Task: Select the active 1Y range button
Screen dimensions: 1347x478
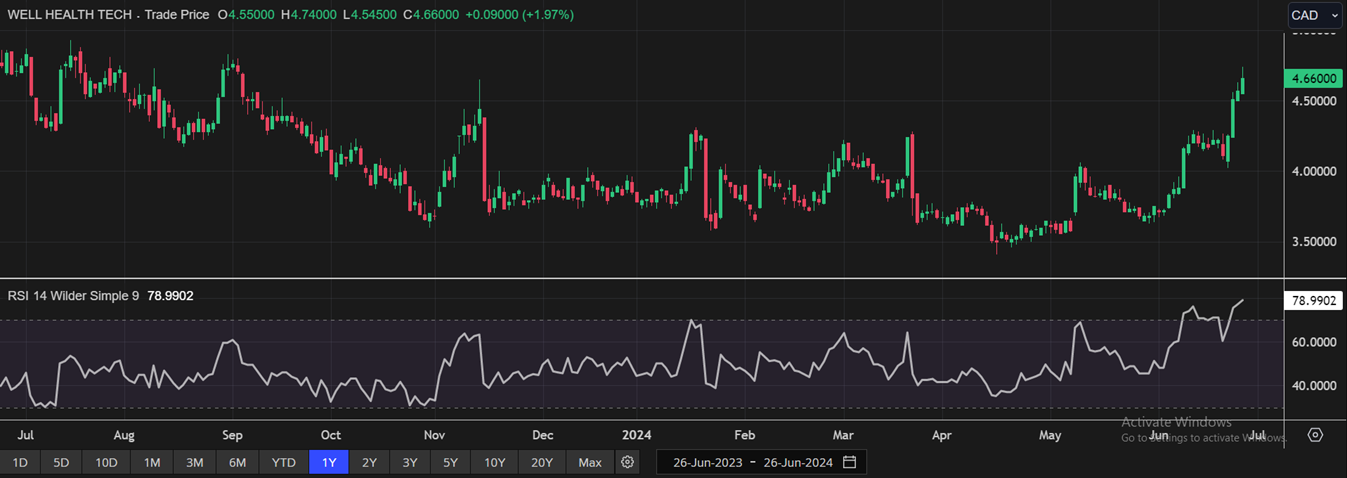Action: (329, 462)
